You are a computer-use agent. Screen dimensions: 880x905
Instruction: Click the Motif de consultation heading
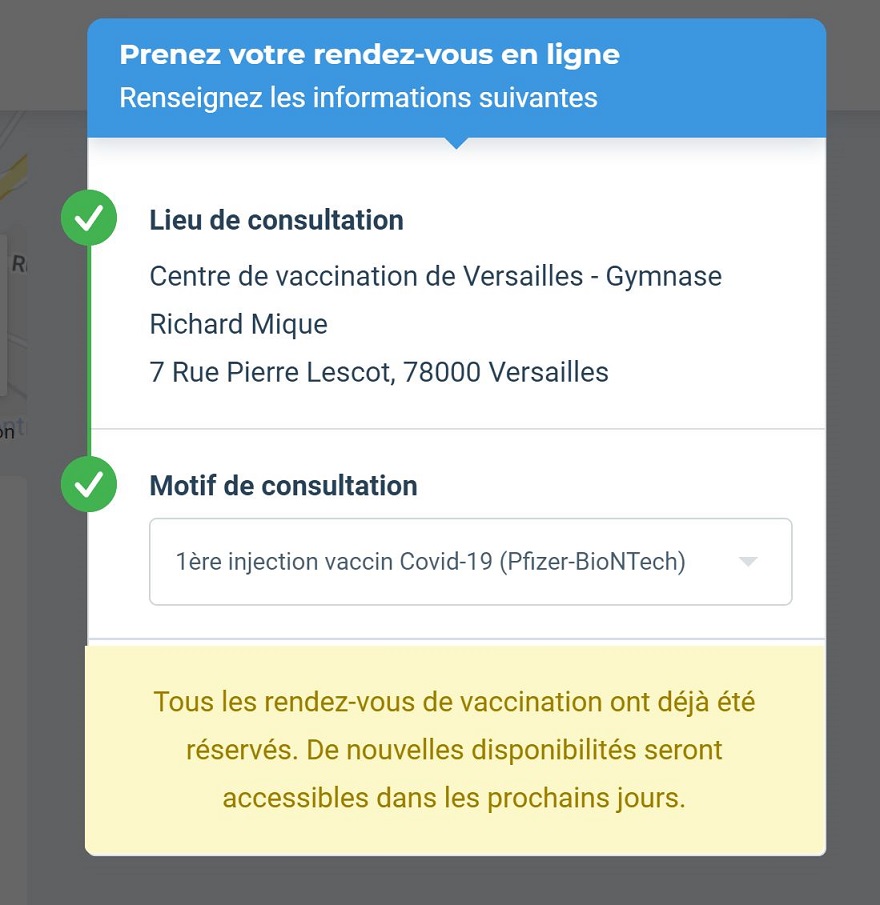283,485
